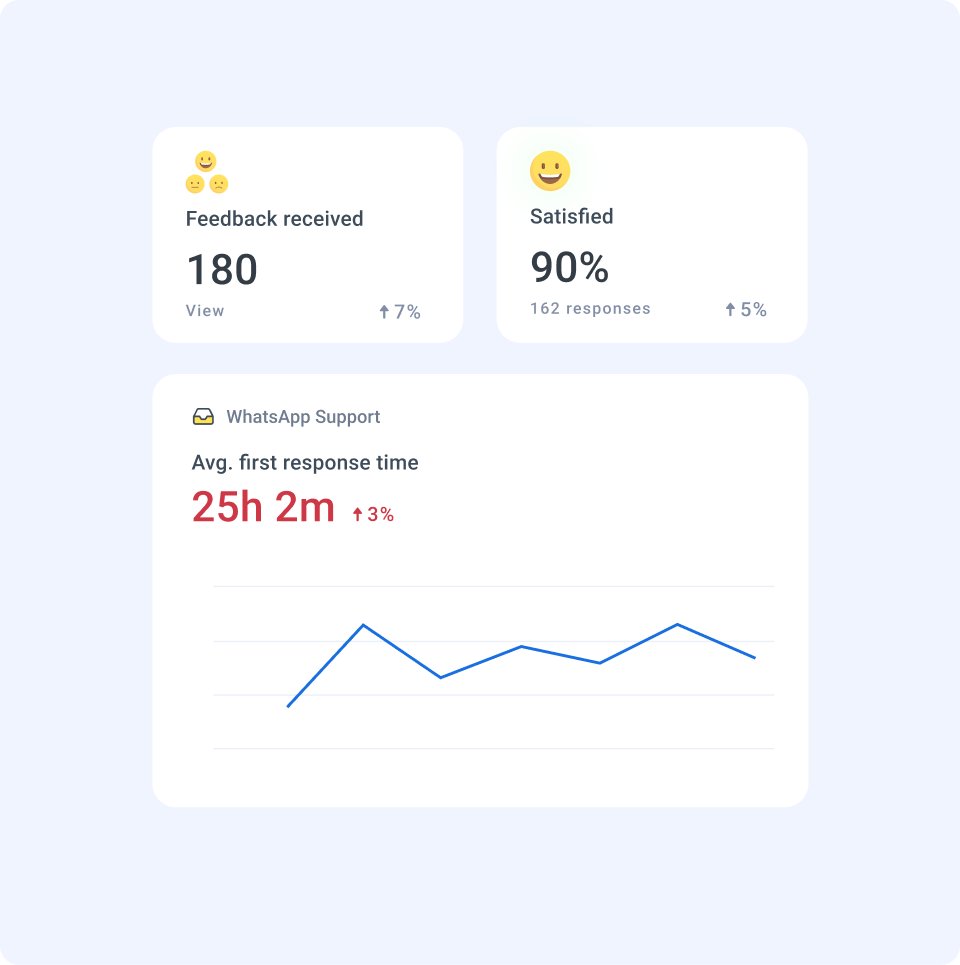Click the 180 feedback count
Screen dimensions: 960x965
point(223,268)
